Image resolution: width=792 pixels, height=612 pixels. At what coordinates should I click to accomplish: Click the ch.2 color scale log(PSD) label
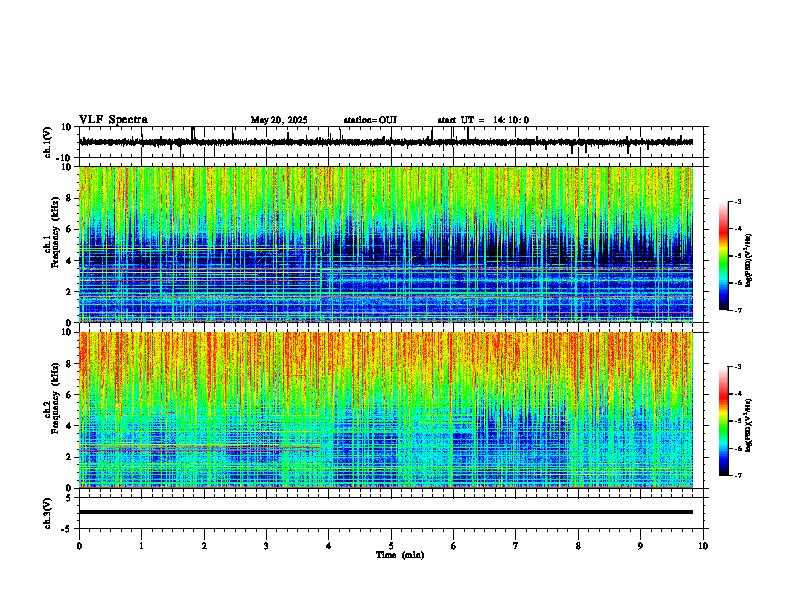click(x=749, y=425)
